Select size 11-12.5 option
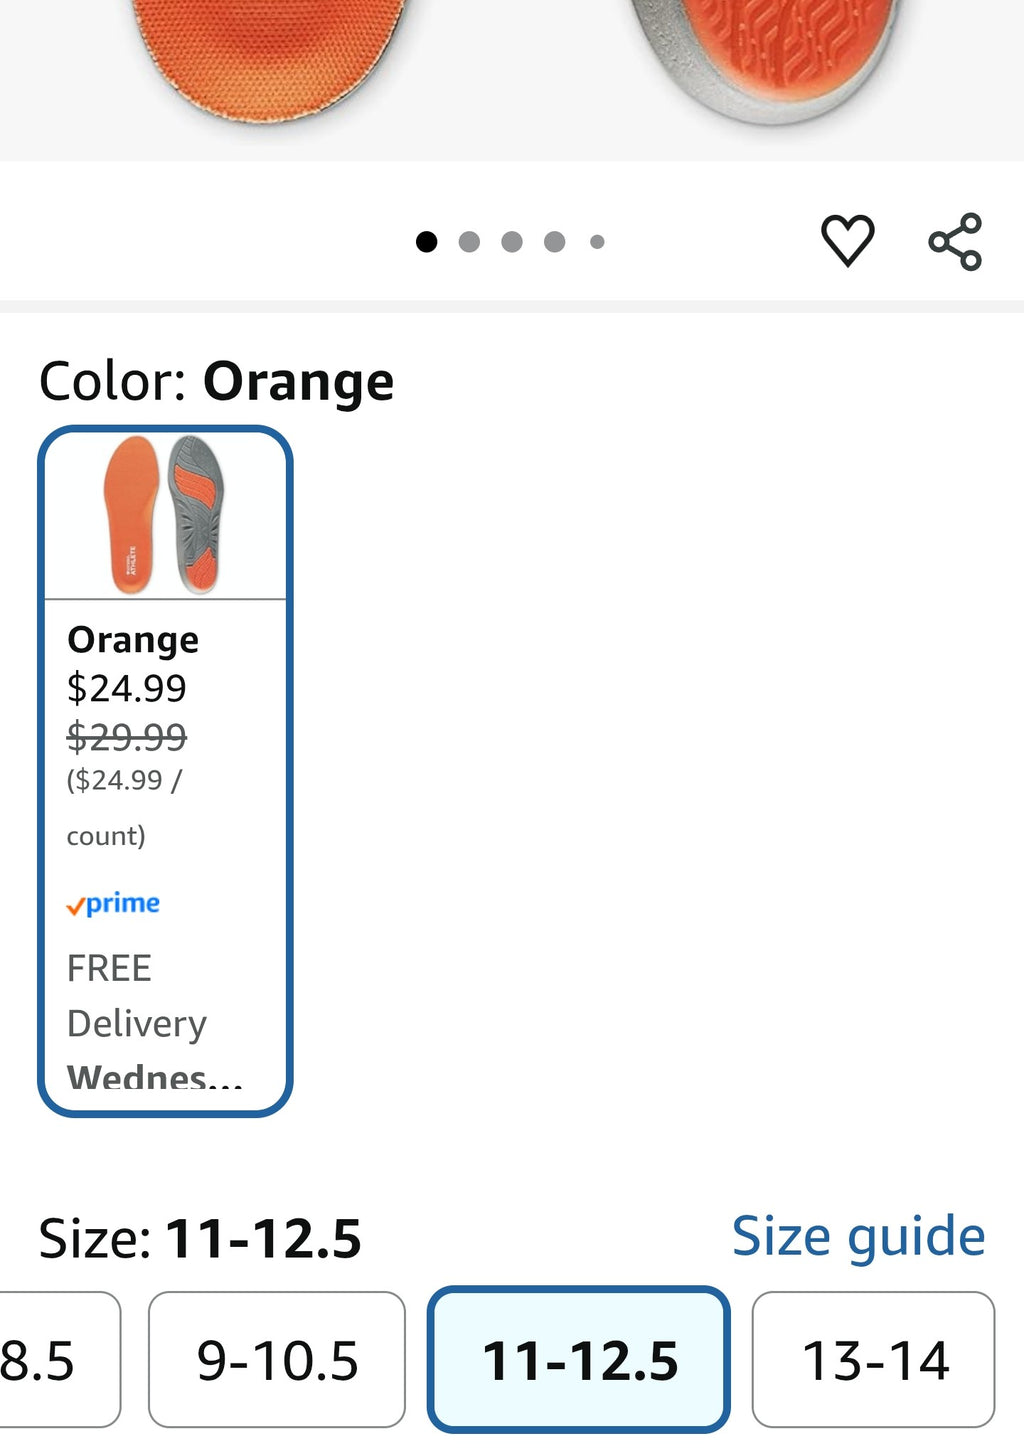 579,1360
